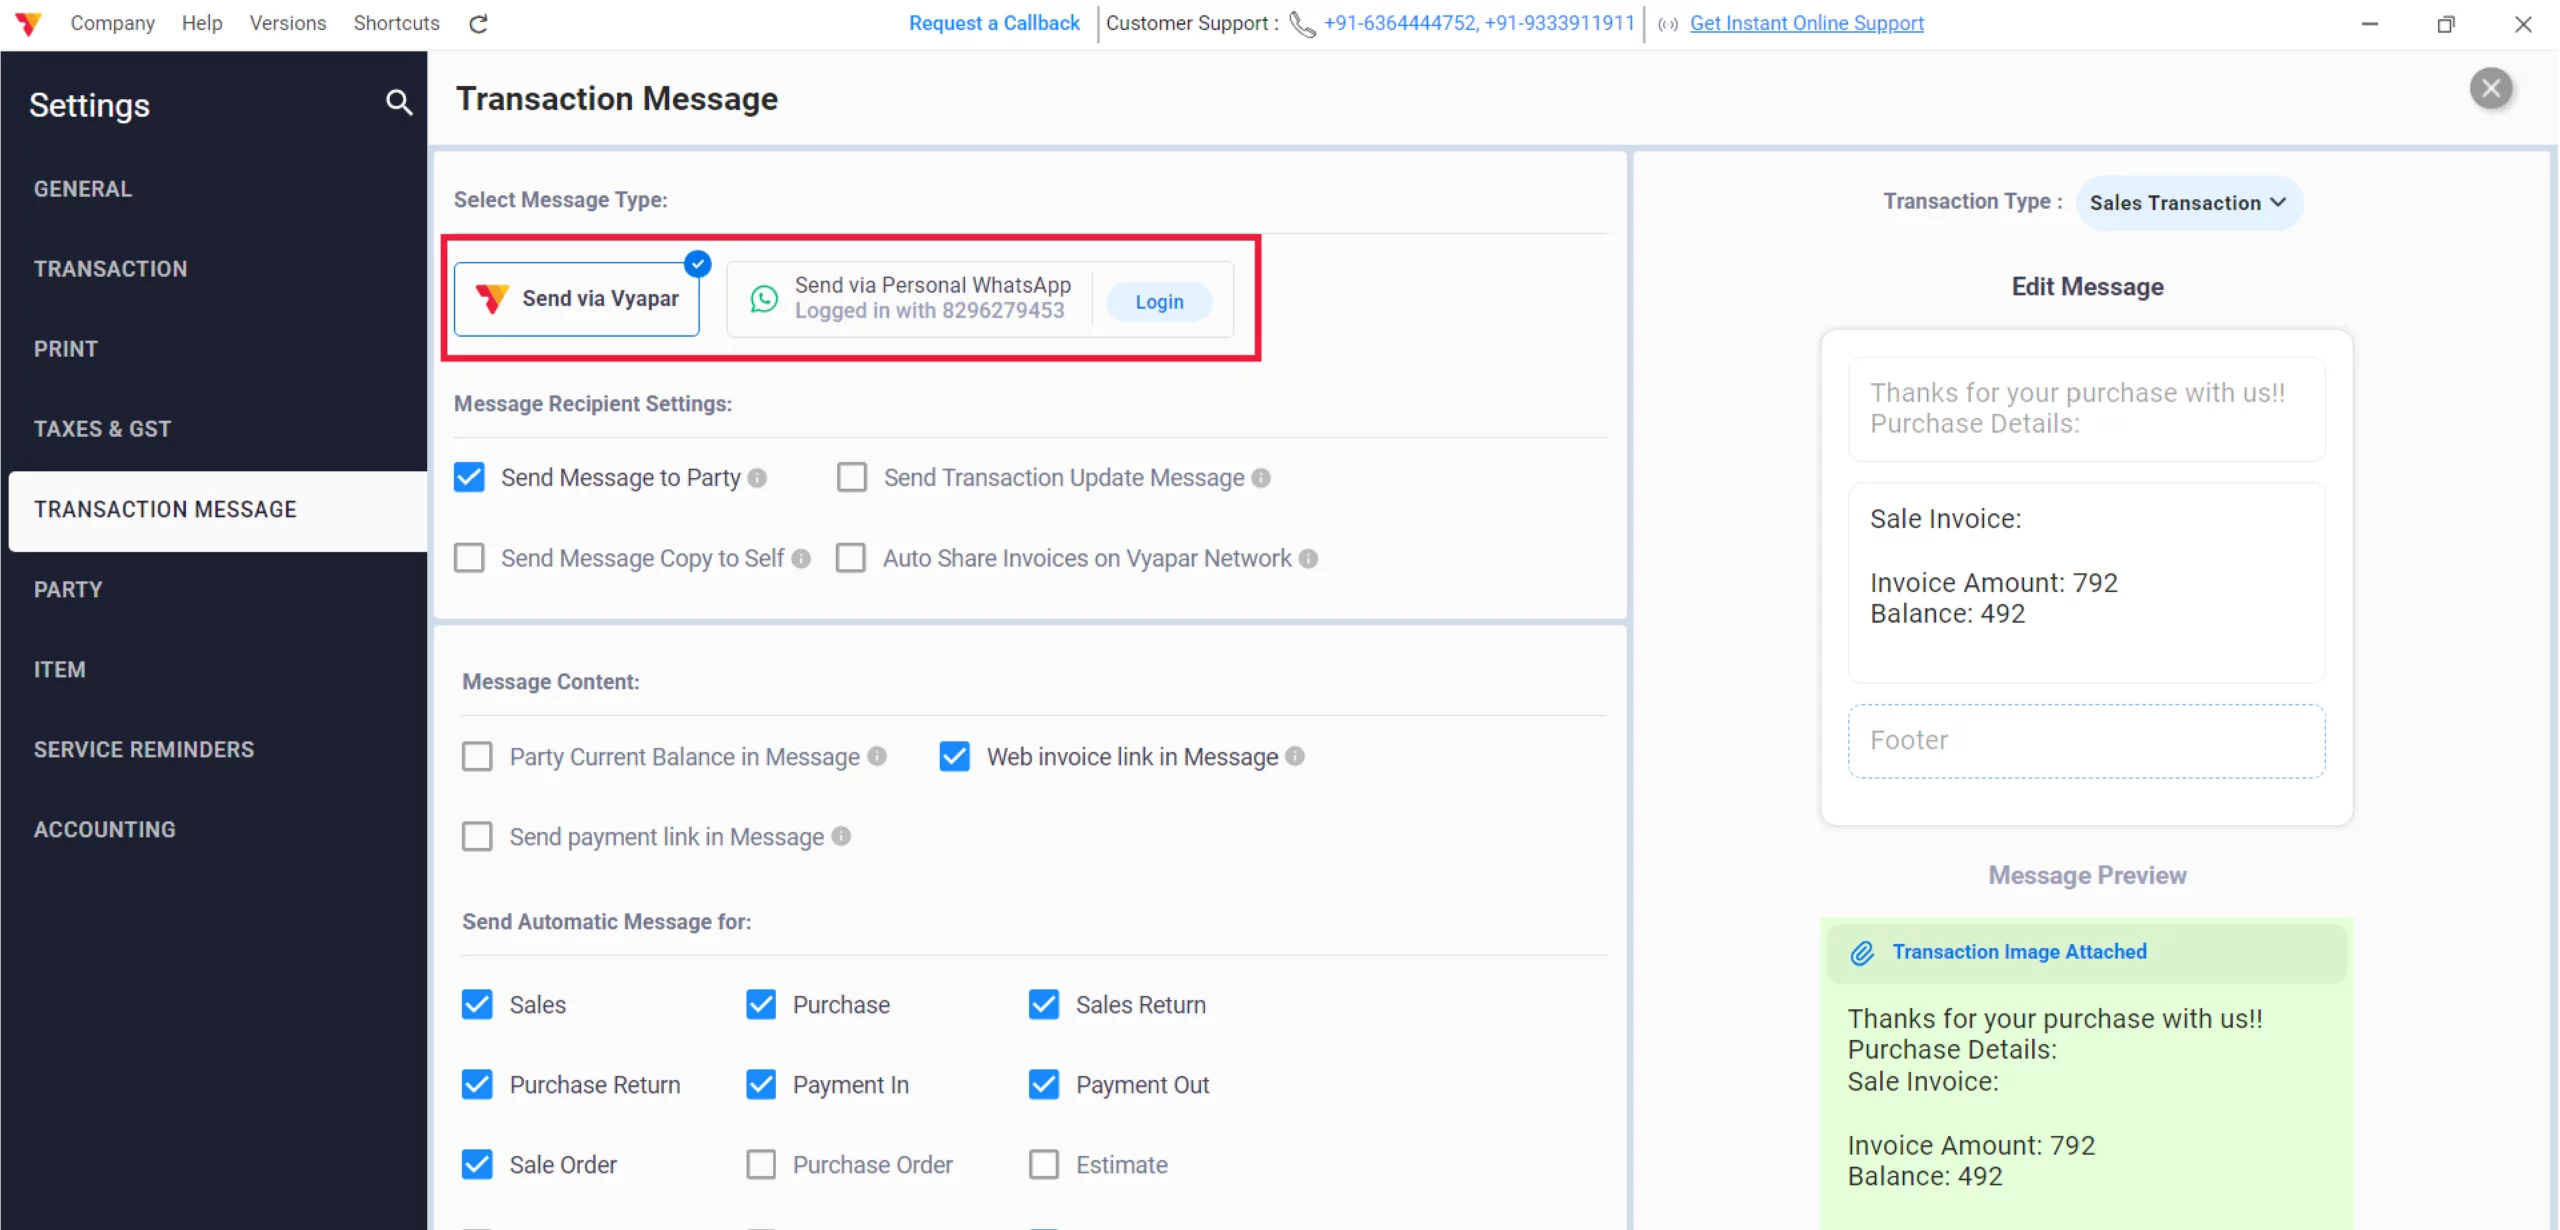Image resolution: width=2560 pixels, height=1230 pixels.
Task: Click the info icon next to Send Message to Party
Action: (758, 477)
